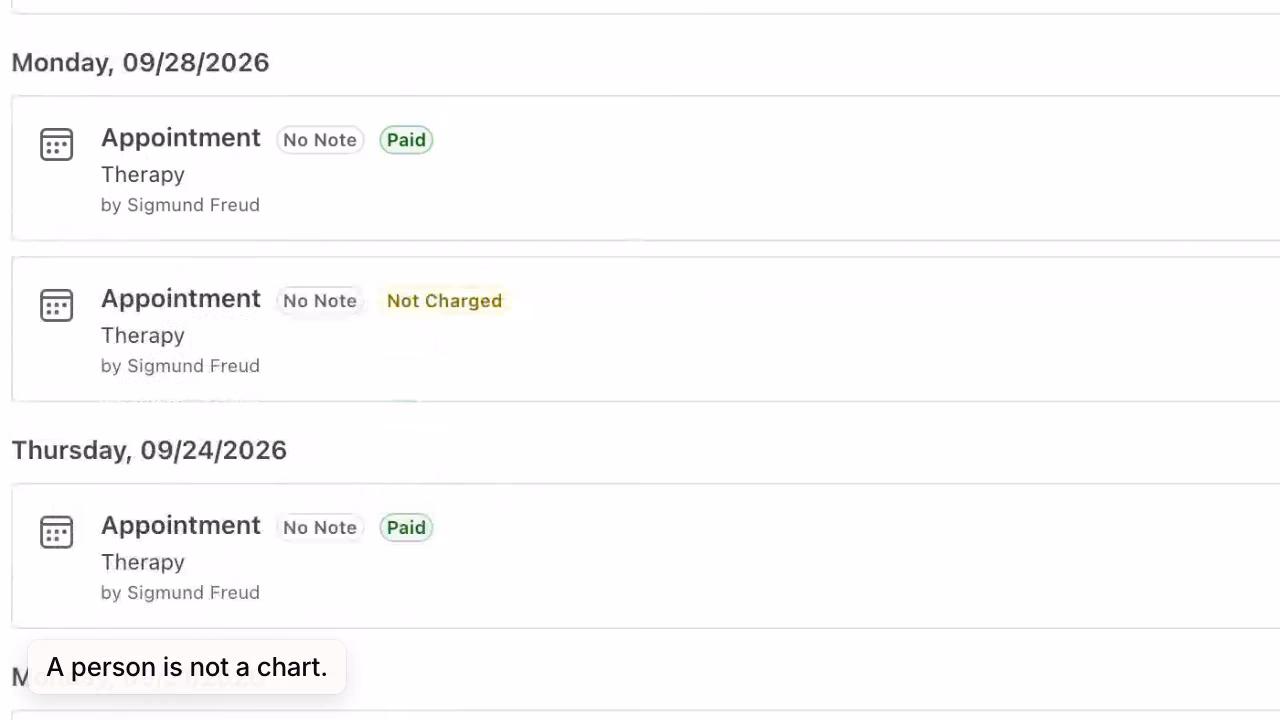Viewport: 1280px width, 720px height.
Task: Click 'by Sigmund Freud' in Monday's Paid appointment
Action: pos(180,205)
